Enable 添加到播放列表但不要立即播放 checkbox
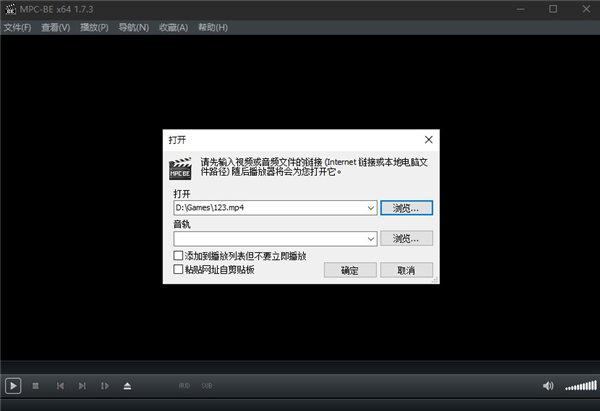This screenshot has width=600, height=411. pyautogui.click(x=179, y=257)
